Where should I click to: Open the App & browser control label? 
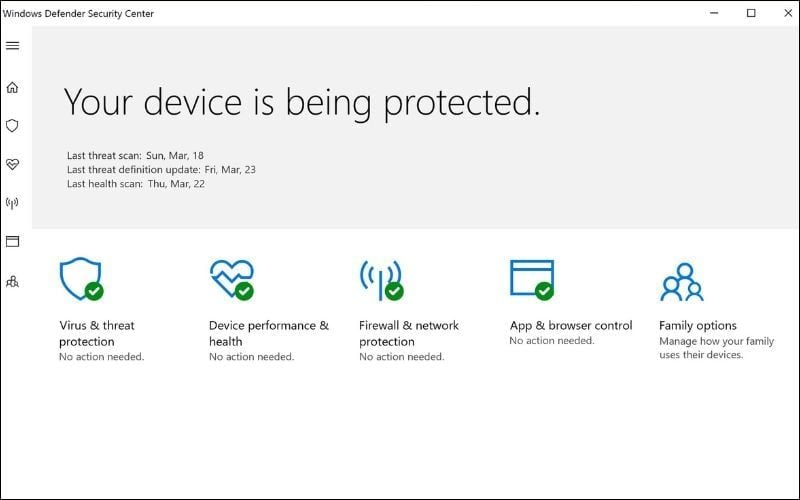[x=571, y=325]
